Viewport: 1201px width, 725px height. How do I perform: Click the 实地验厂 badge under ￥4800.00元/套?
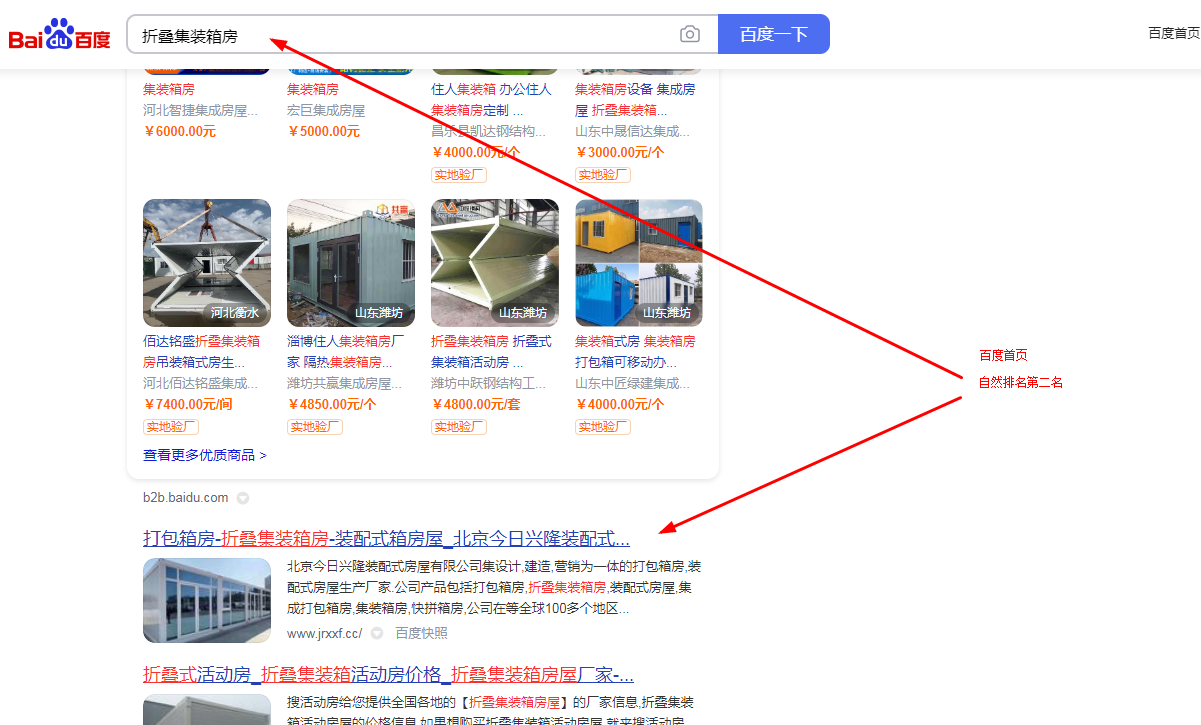459,427
